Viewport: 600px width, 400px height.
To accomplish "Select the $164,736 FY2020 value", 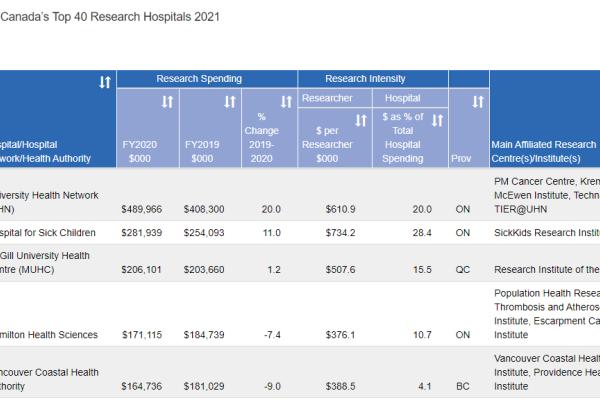I will point(142,387).
